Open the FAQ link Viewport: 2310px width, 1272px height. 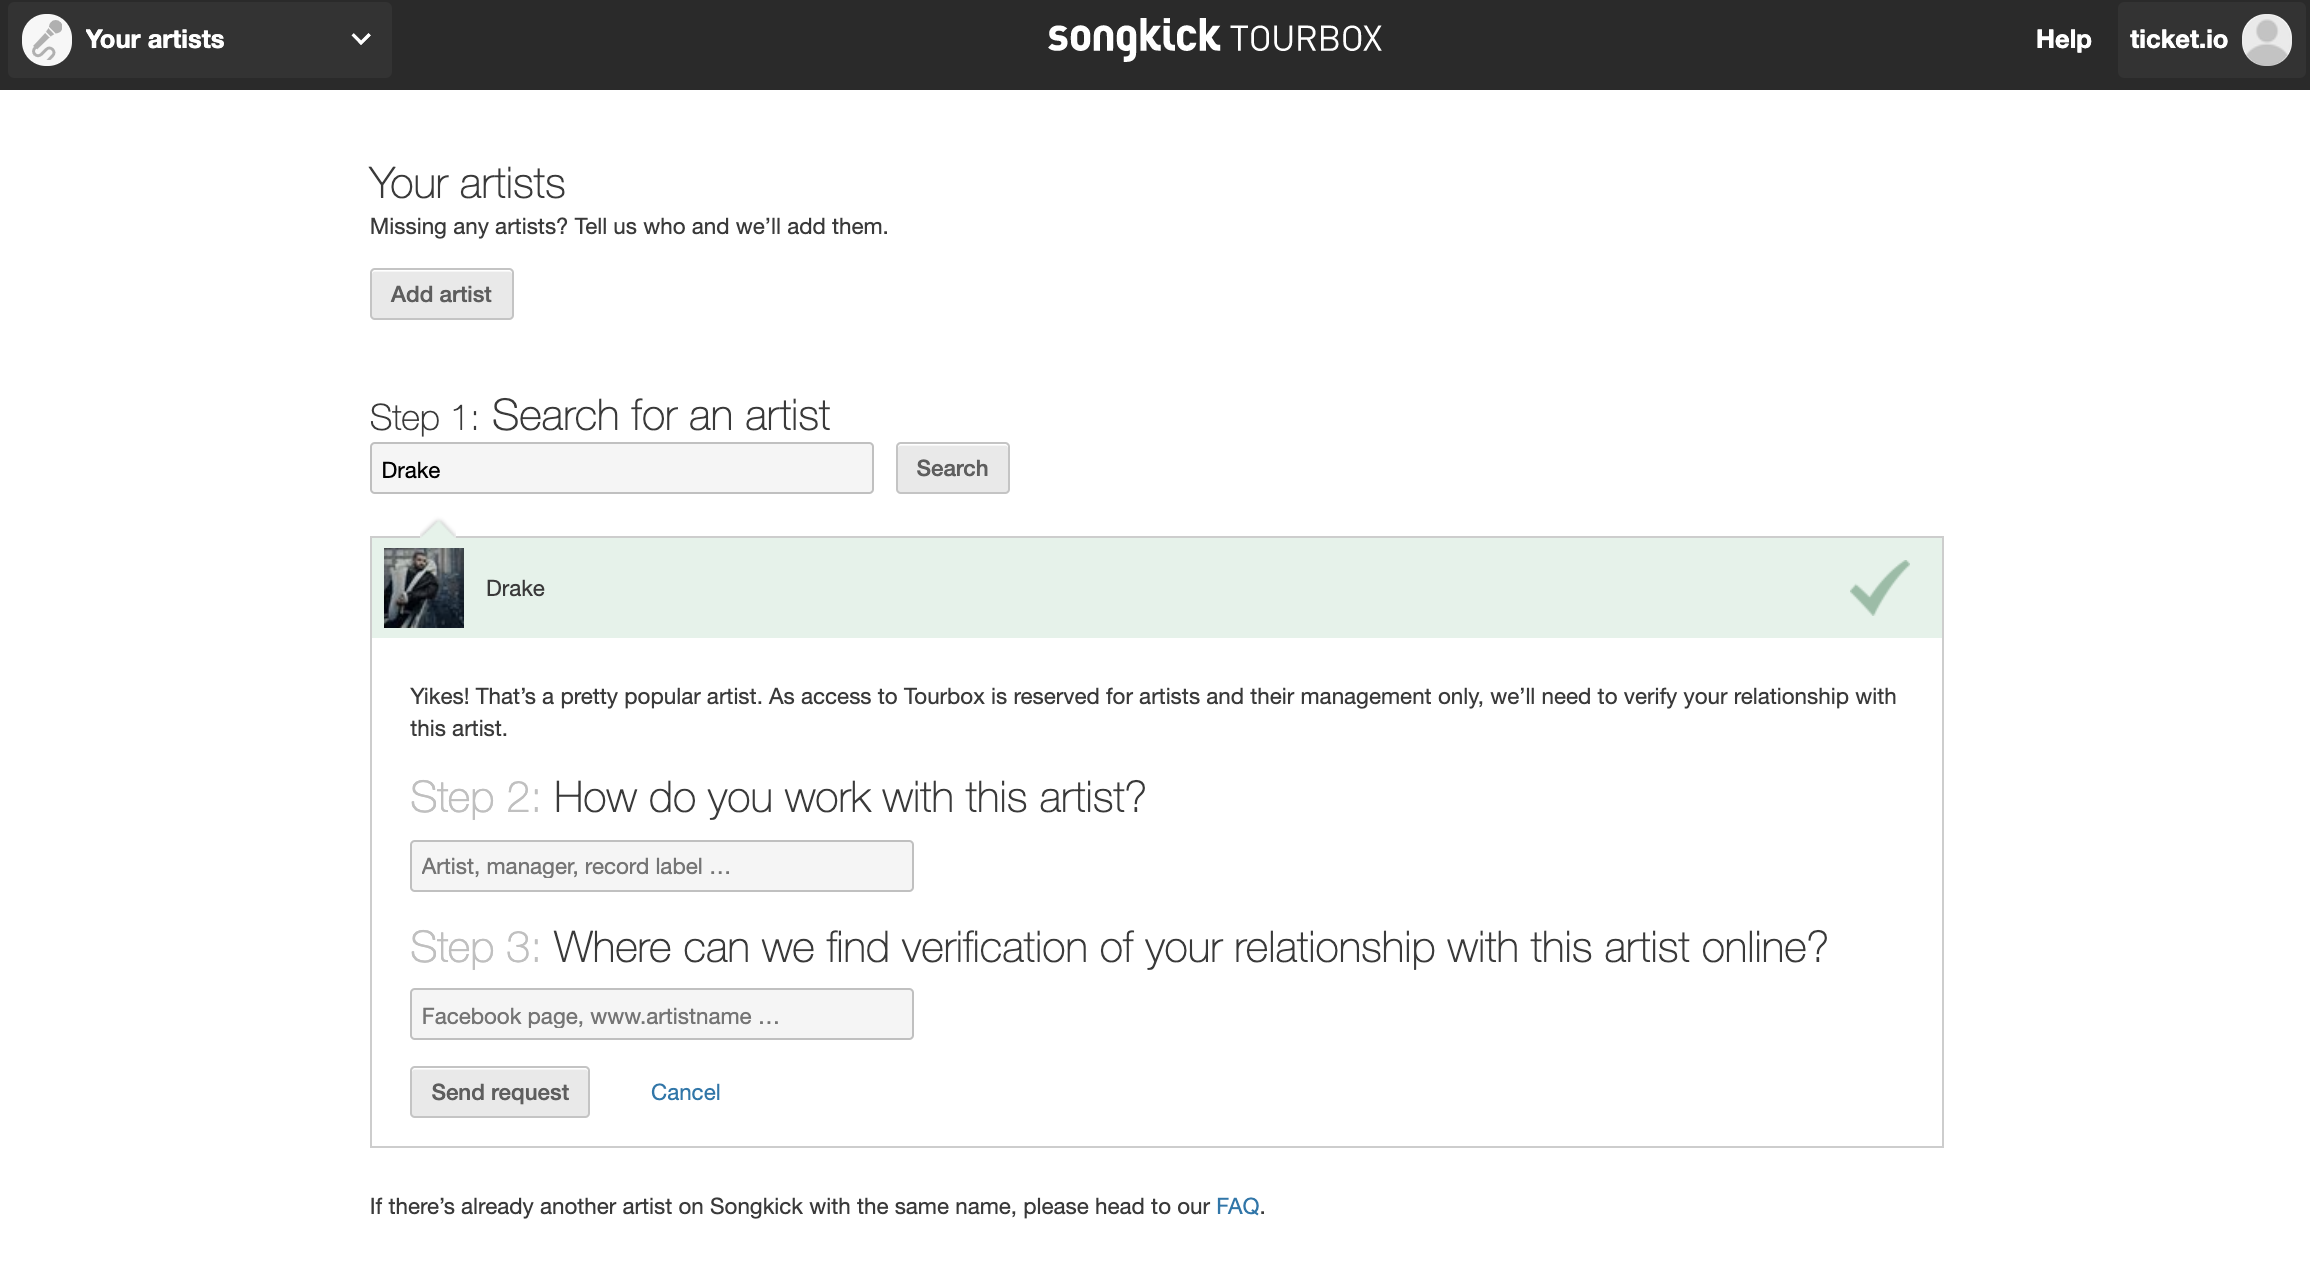pos(1237,1206)
